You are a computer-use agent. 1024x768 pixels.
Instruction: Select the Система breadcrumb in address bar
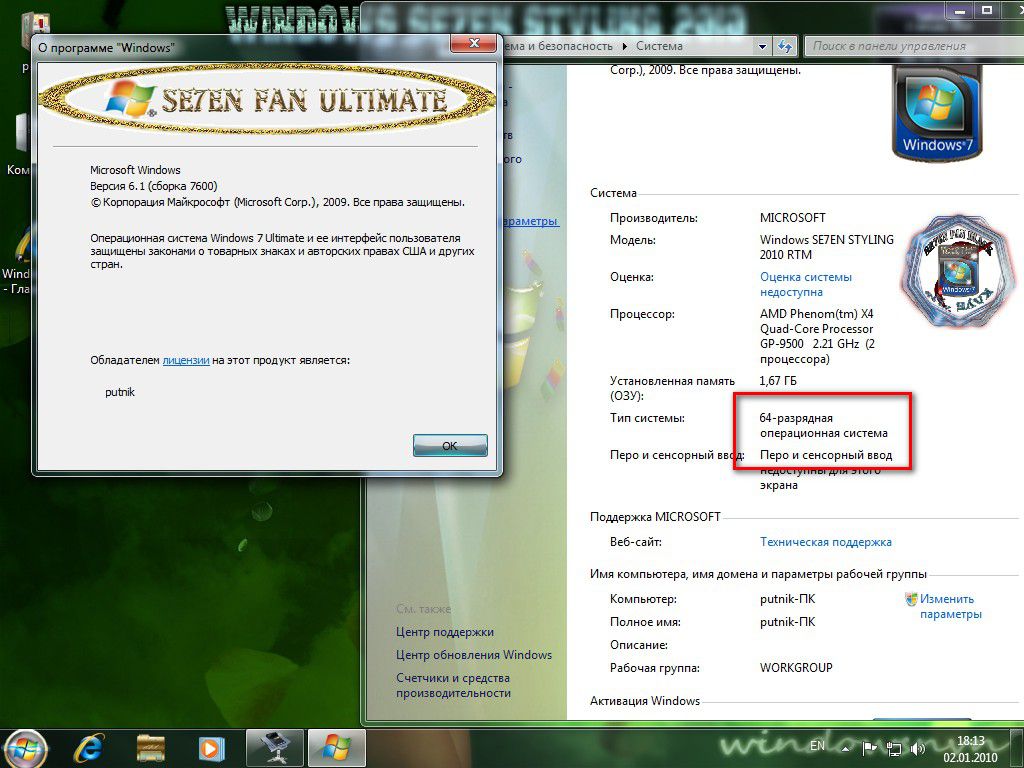tap(659, 46)
